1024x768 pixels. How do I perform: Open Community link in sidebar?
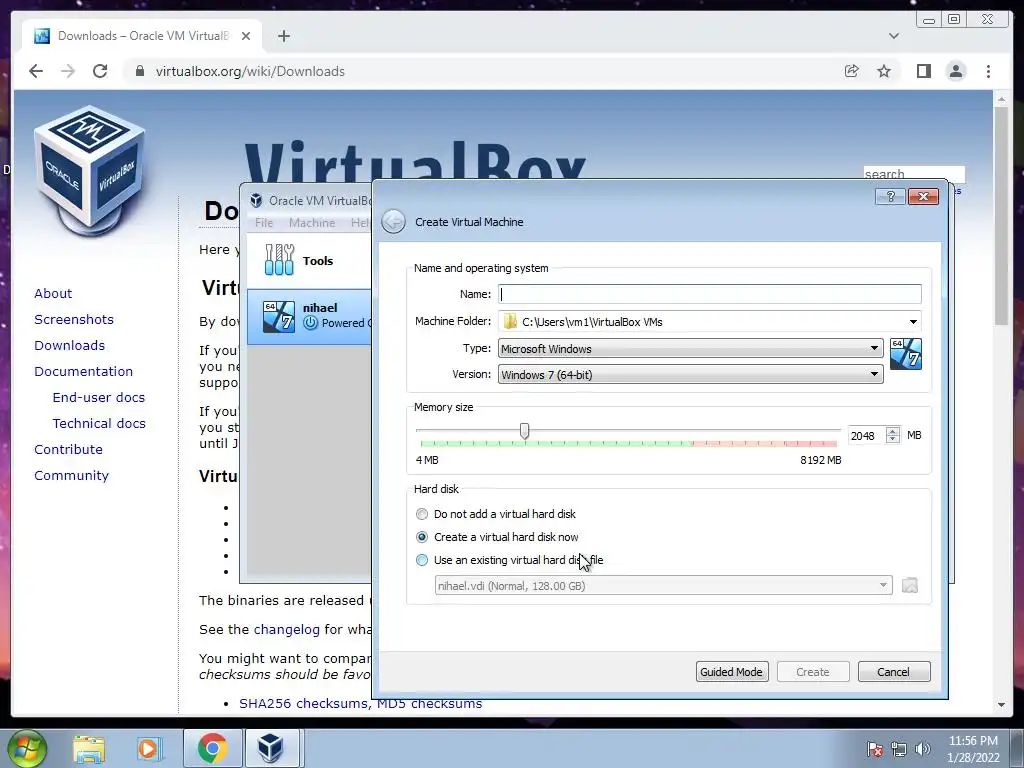(x=71, y=475)
